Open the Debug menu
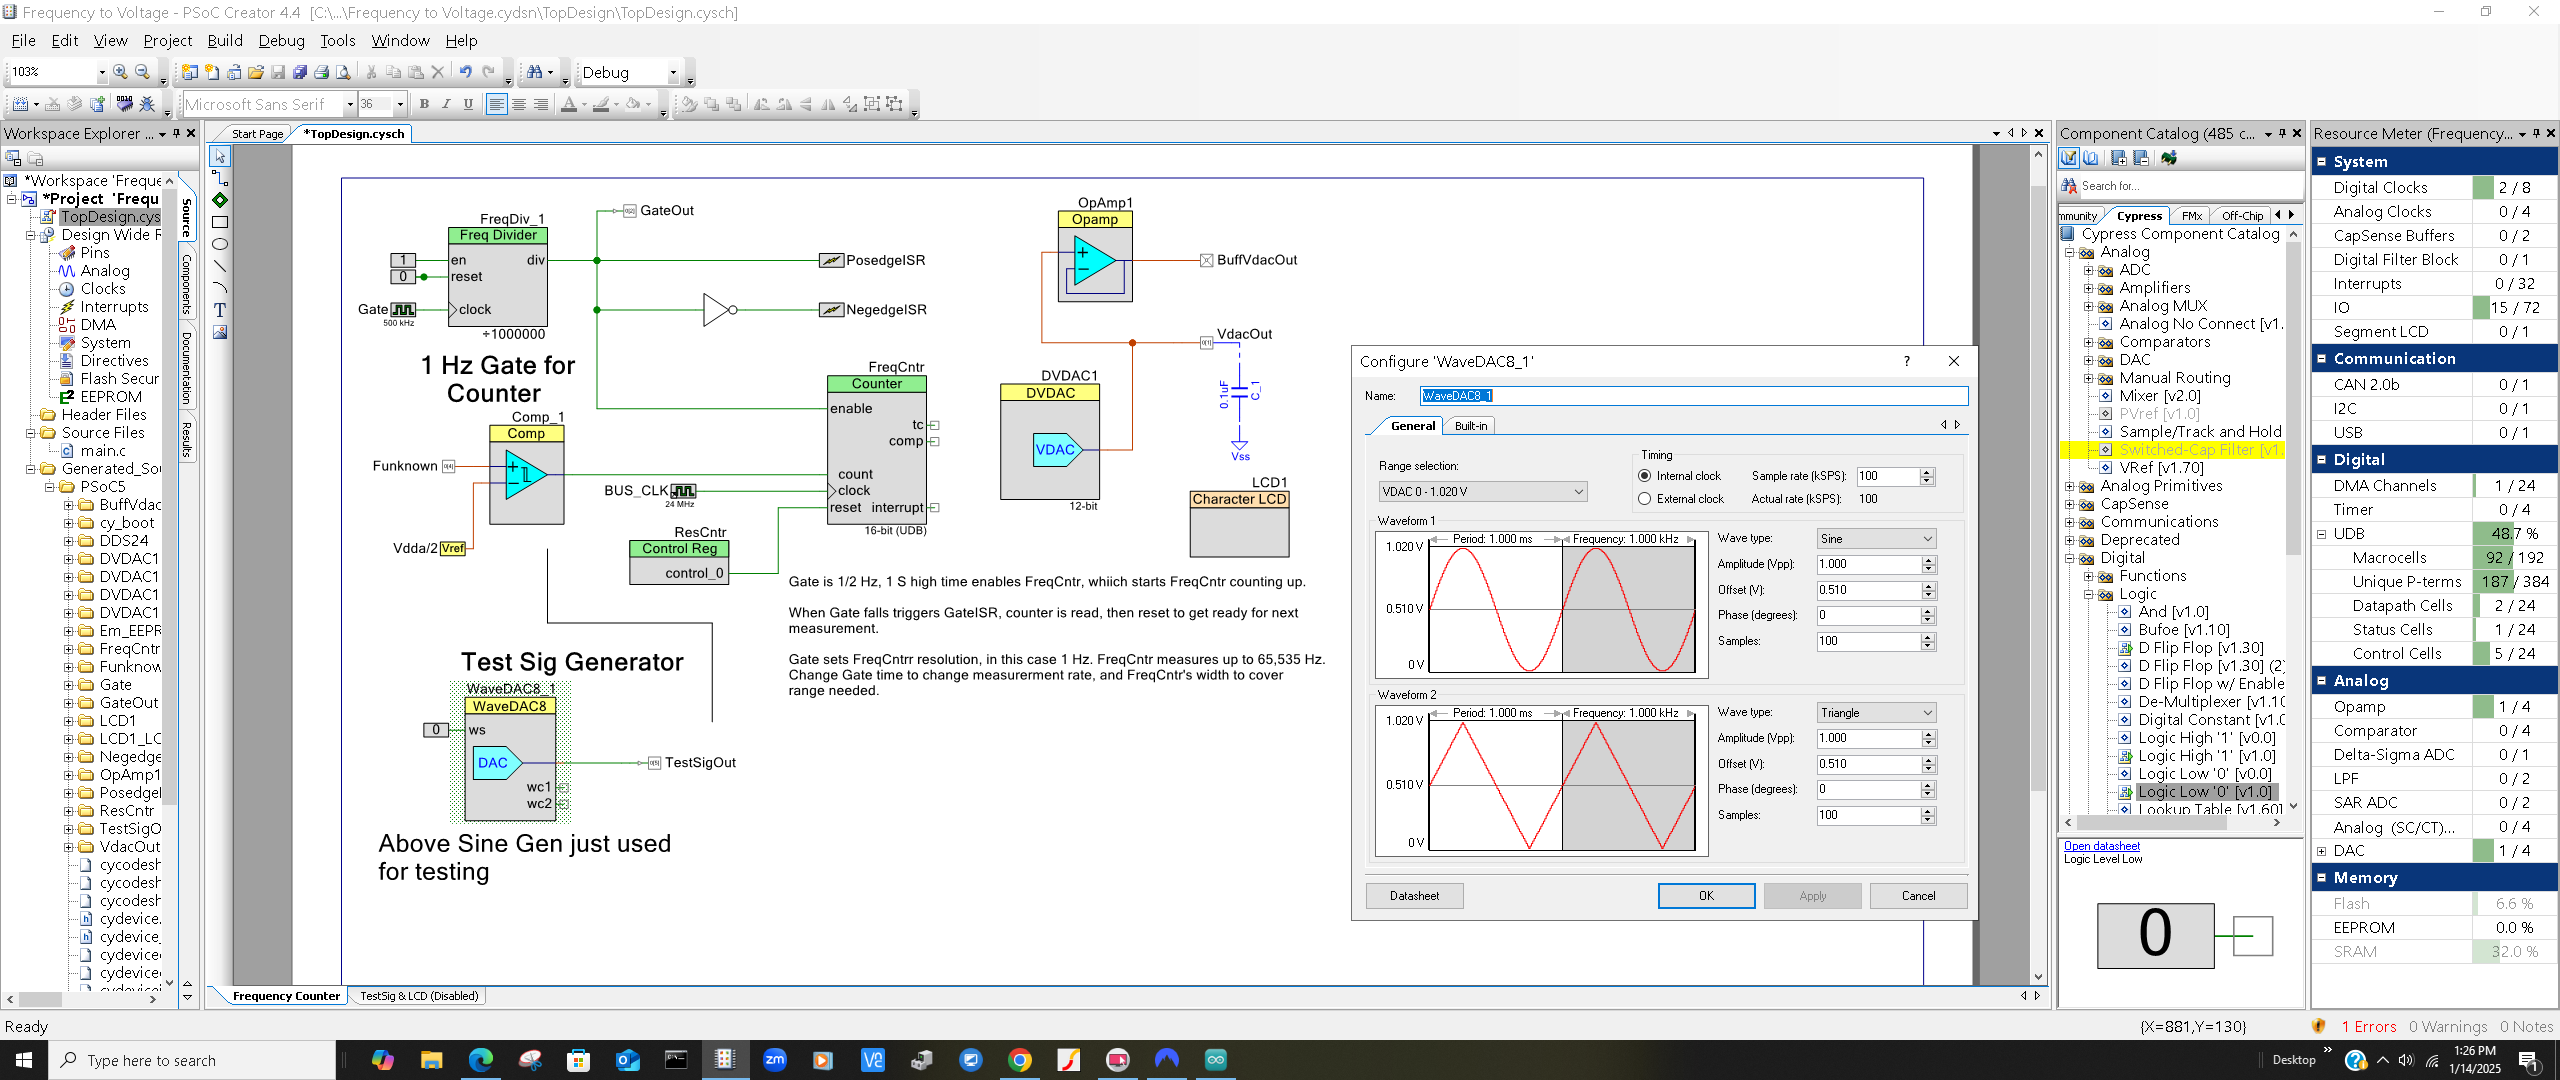Viewport: 2560px width, 1080px height. [x=281, y=41]
